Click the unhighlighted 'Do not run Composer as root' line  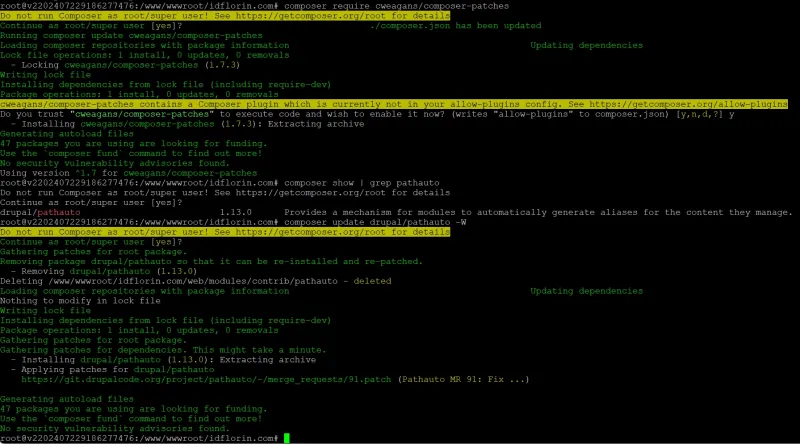[225, 192]
